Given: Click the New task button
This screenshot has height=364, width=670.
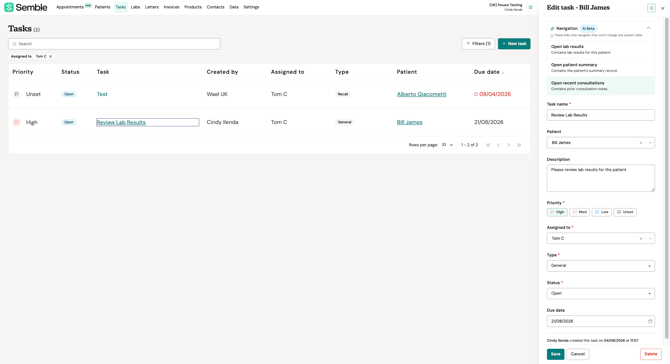Looking at the screenshot, I should click(x=514, y=44).
